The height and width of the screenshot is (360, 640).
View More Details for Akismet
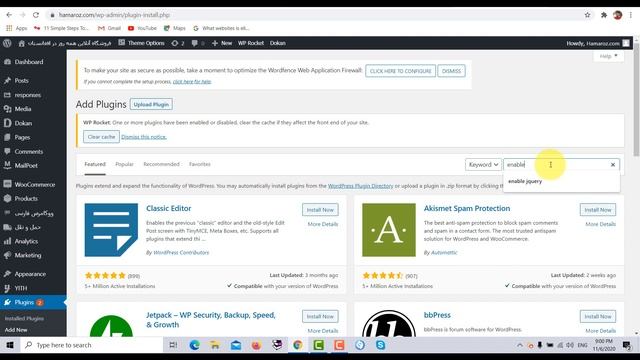pos(600,224)
